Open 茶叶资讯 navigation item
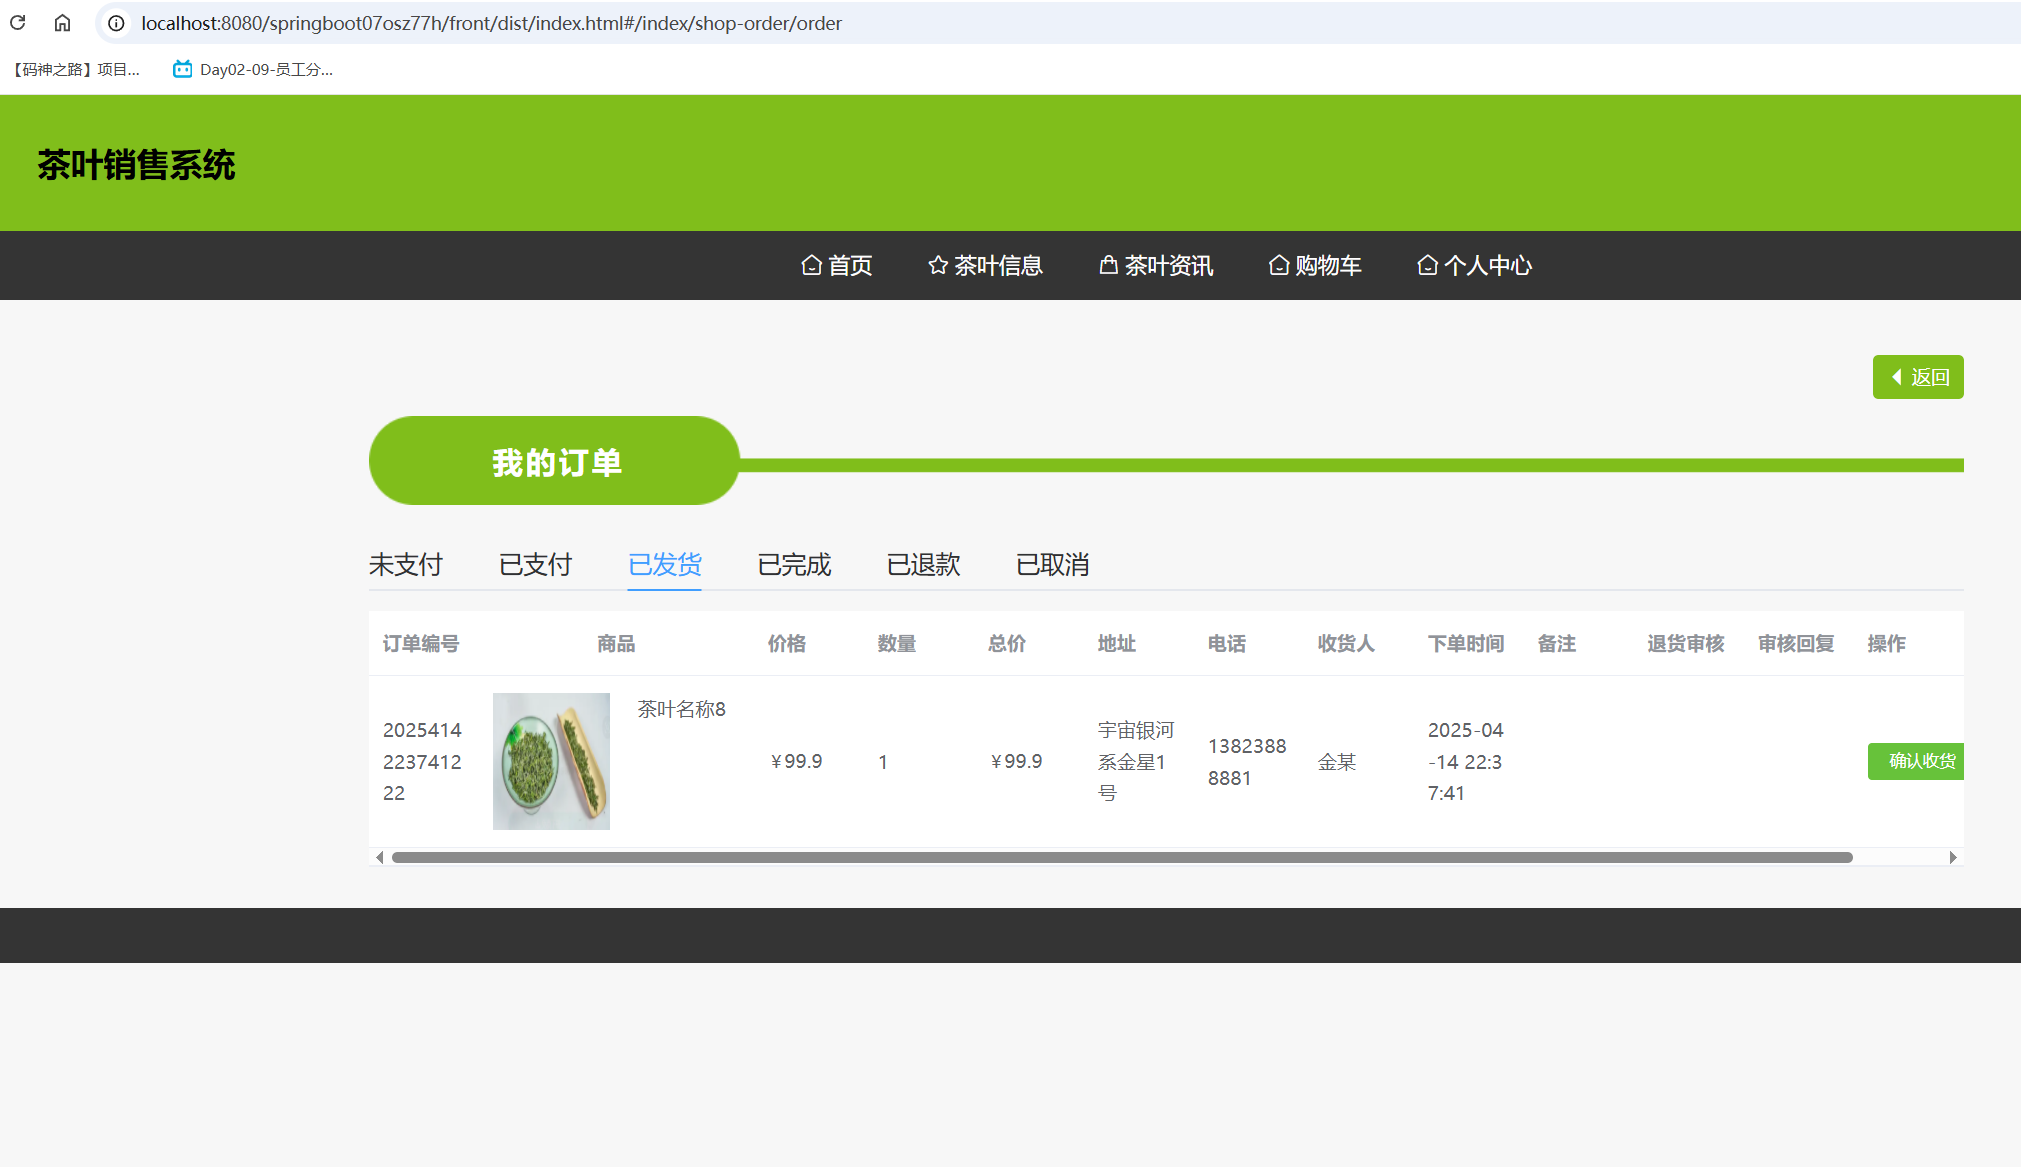Image resolution: width=2021 pixels, height=1167 pixels. (1156, 266)
